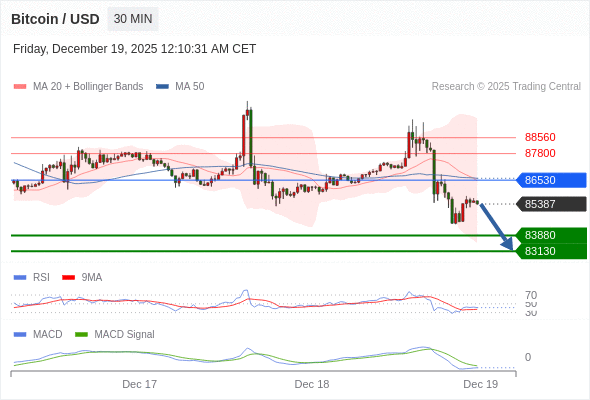
Task: Click the RSI blue legend swatch
Action: pyautogui.click(x=20, y=278)
